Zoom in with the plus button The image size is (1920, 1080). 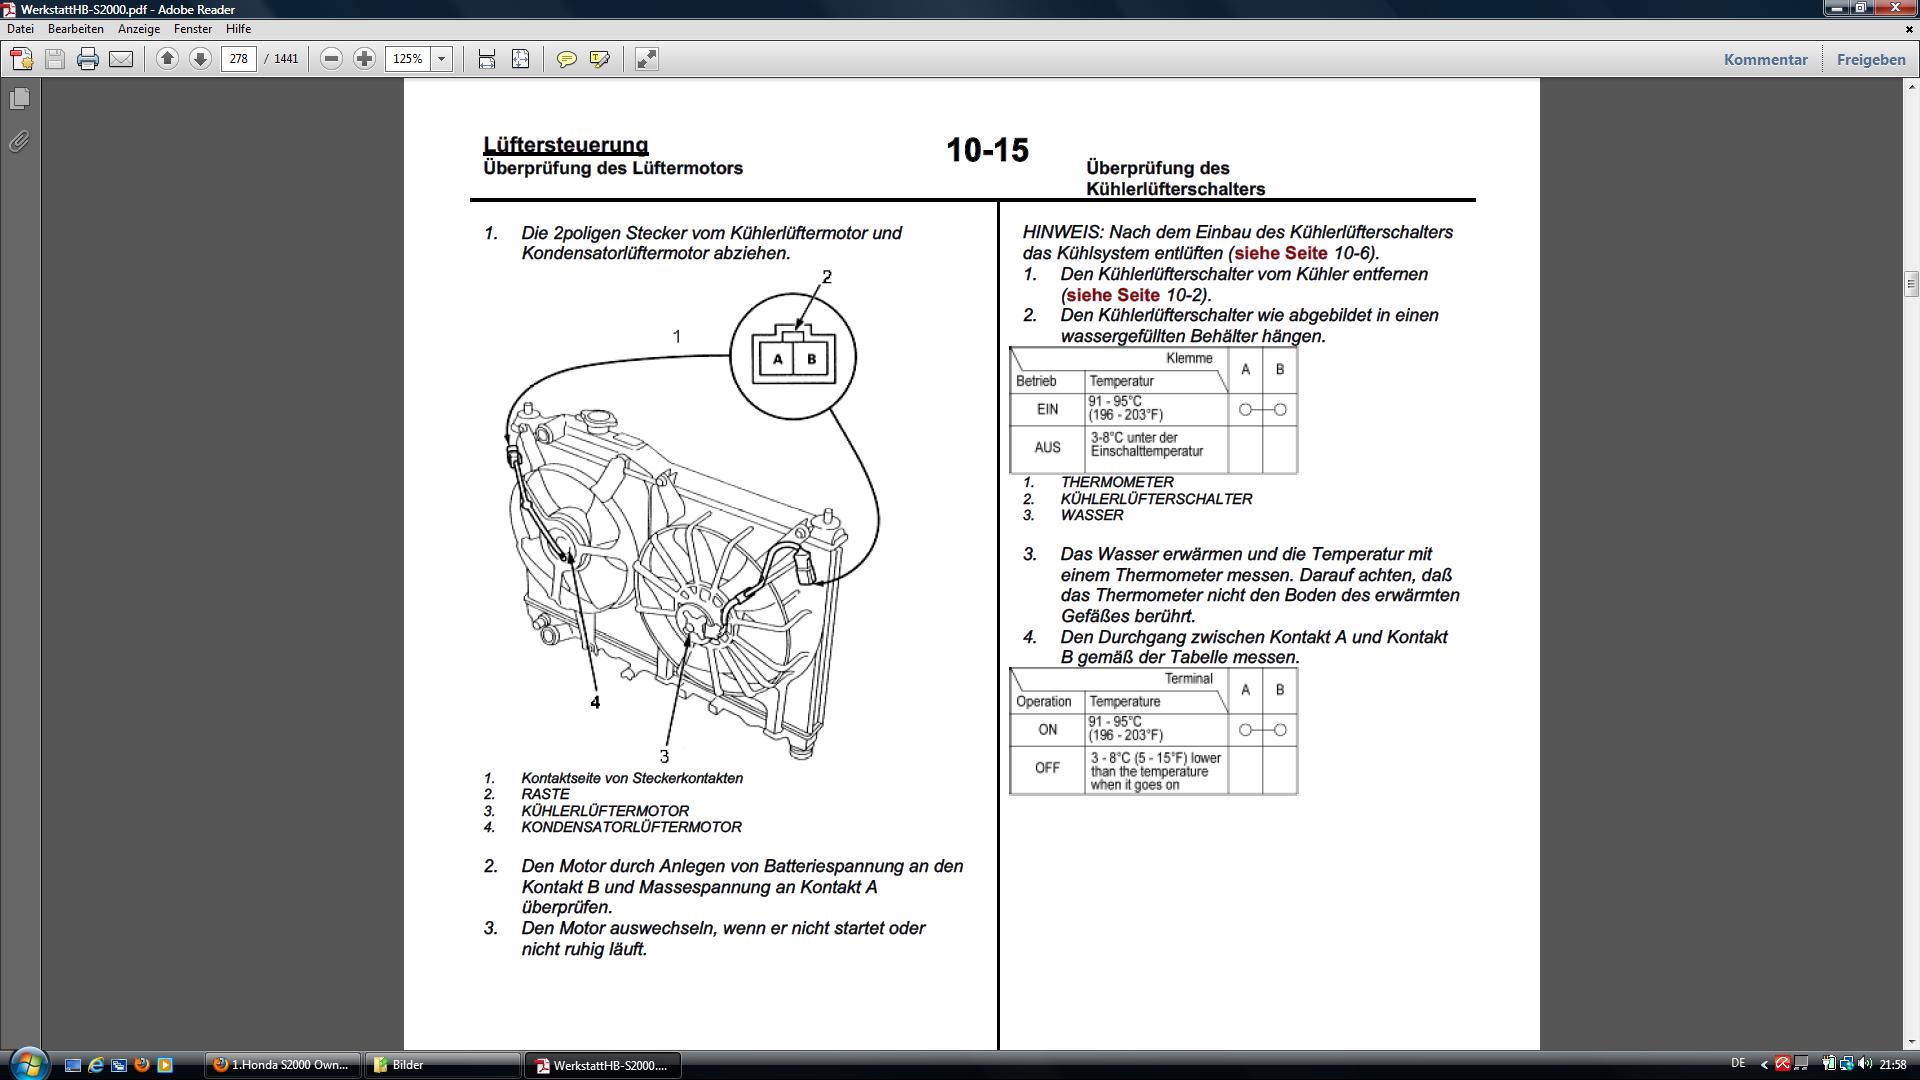[x=365, y=59]
